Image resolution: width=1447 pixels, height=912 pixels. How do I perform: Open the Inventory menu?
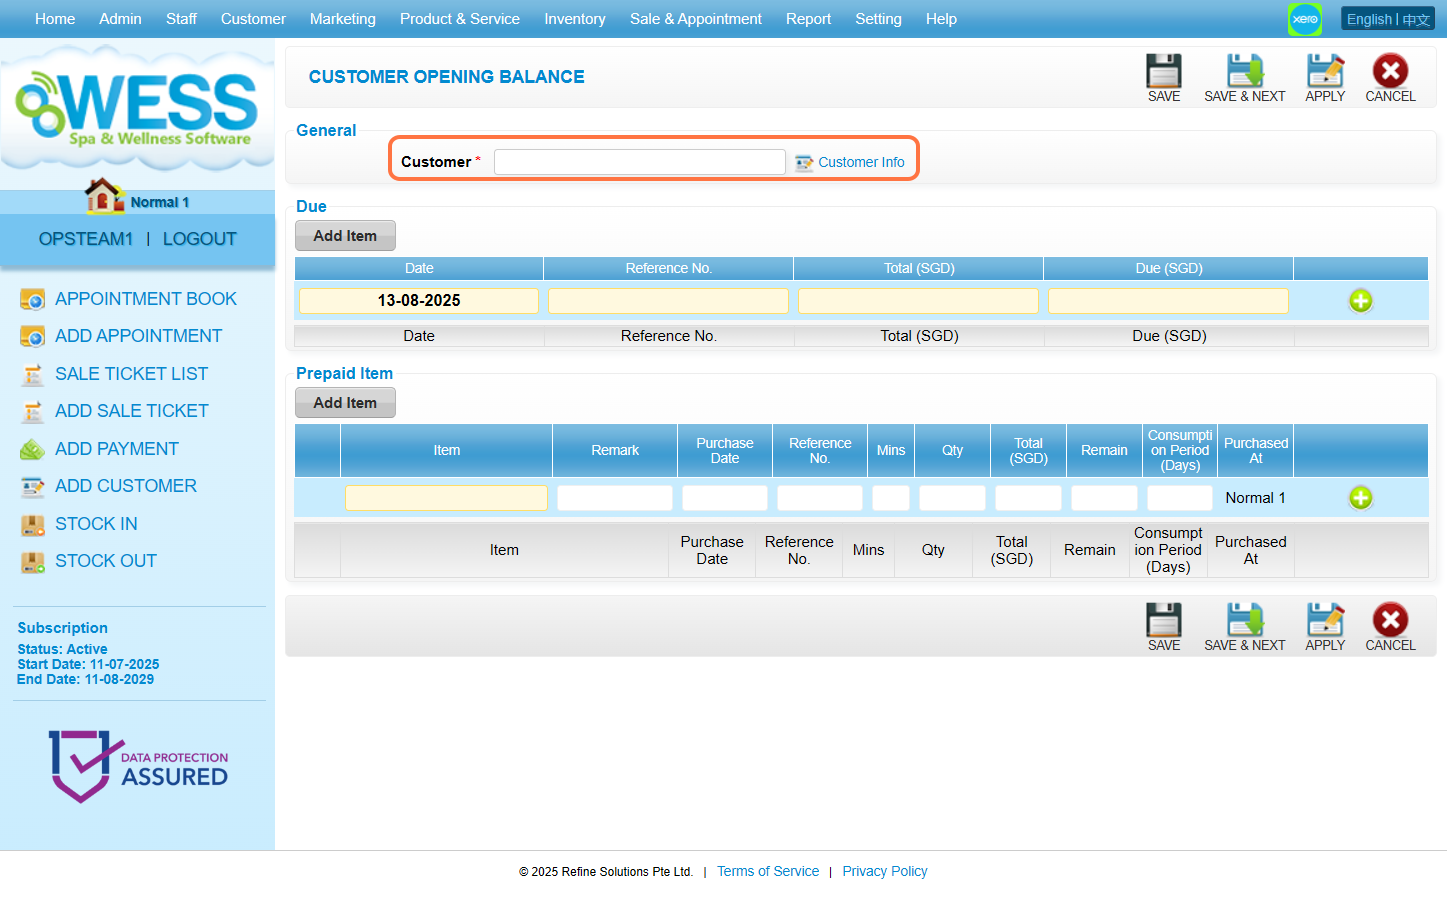coord(574,19)
